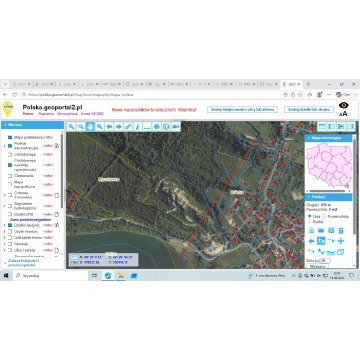Click trash delete icon in Pomiary panel

[341, 230]
